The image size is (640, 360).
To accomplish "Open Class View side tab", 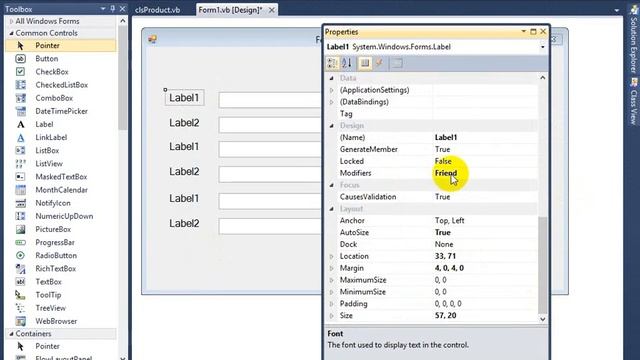I will click(x=634, y=102).
